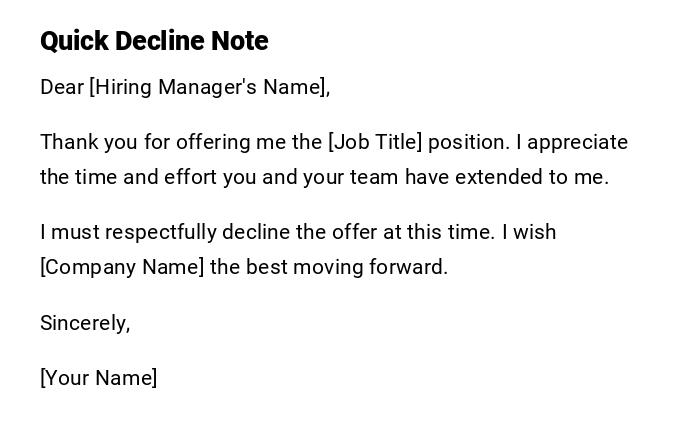This screenshot has height=440, width=700.
Task: Click the [Your Name] signature placeholder
Action: point(98,378)
